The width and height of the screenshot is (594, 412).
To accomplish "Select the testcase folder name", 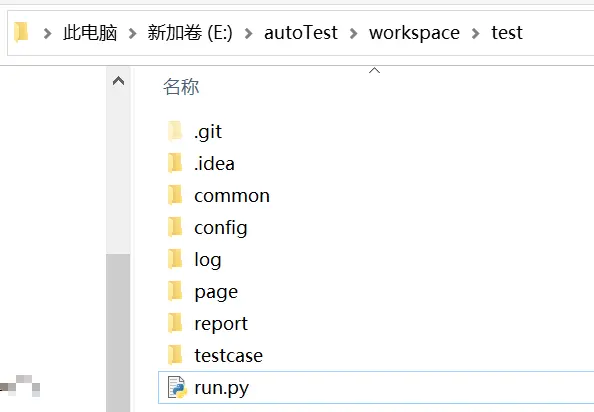I will pyautogui.click(x=228, y=356).
